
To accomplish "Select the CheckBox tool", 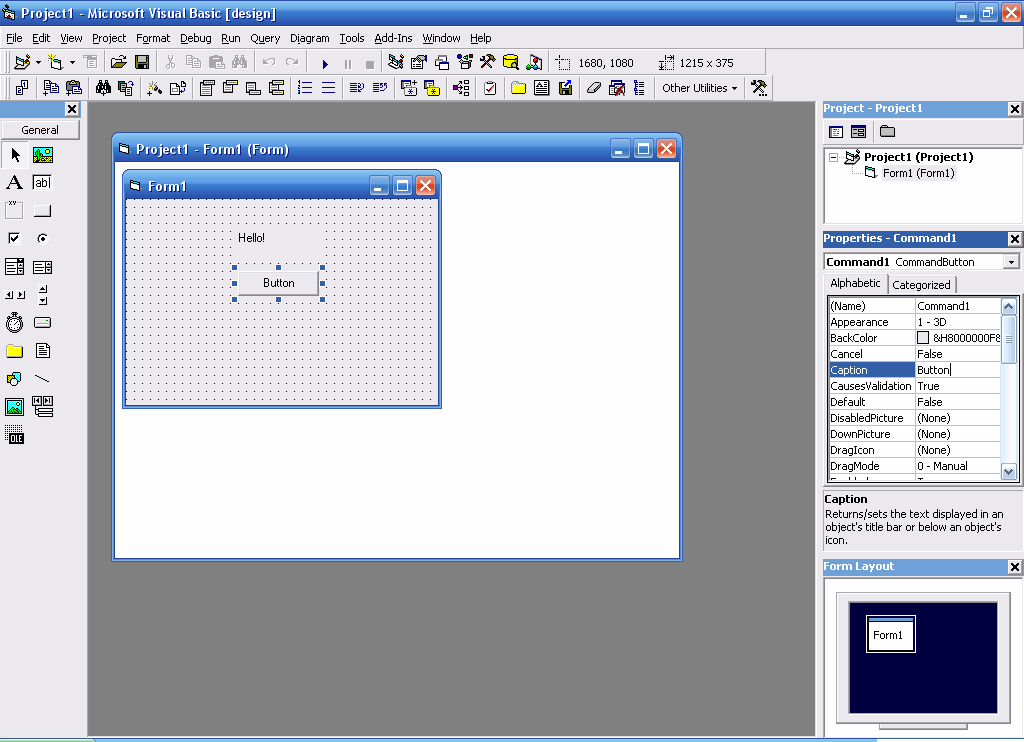I will pyautogui.click(x=14, y=238).
